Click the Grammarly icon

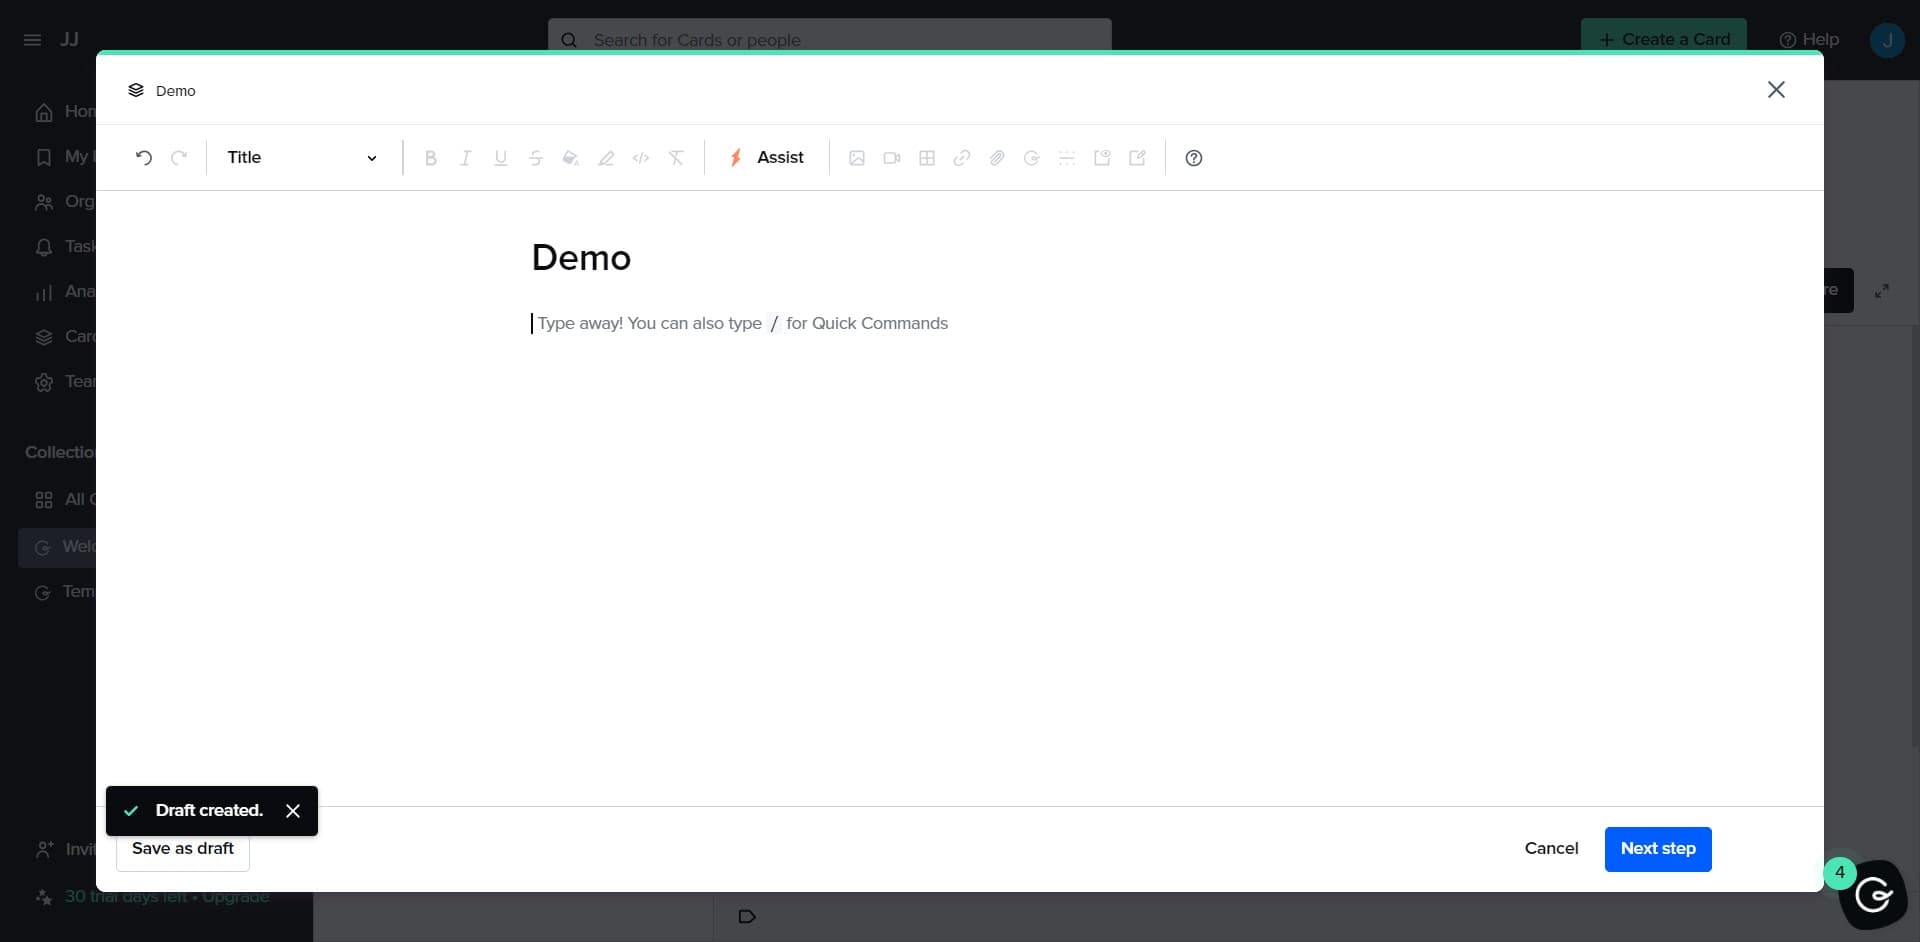pos(1874,896)
